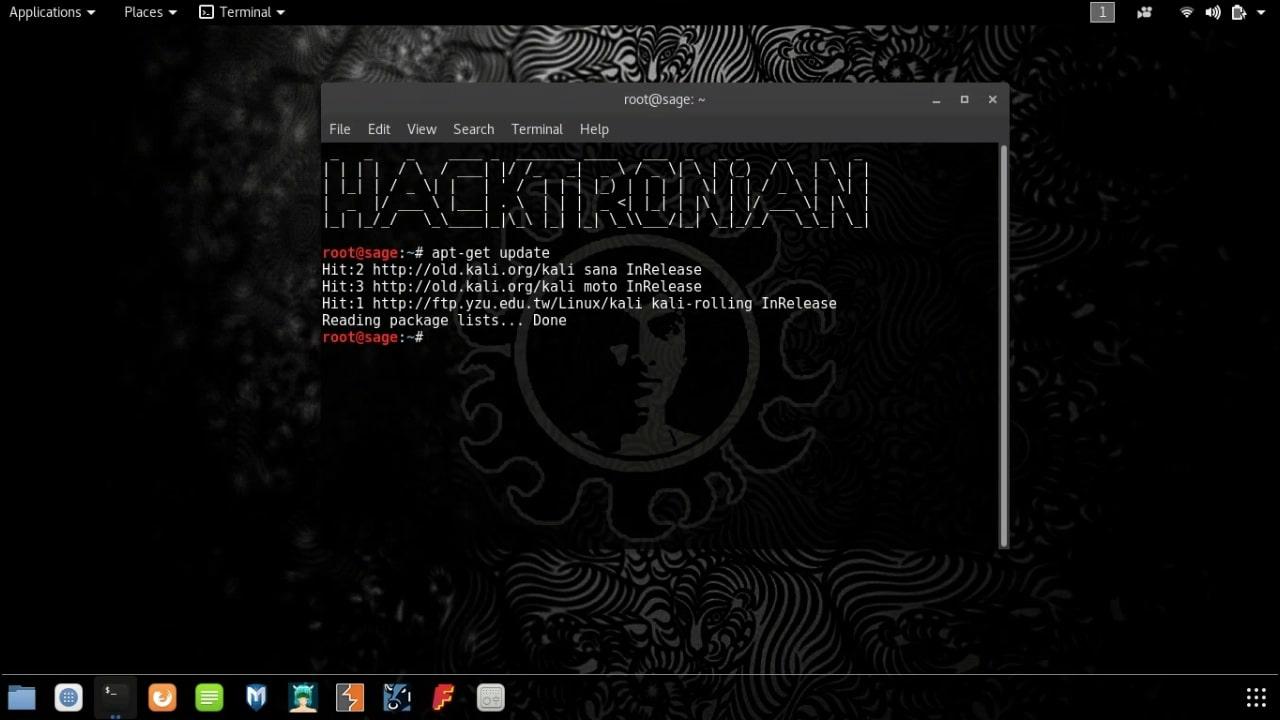Select workspace 1 in the top bar

[1102, 12]
